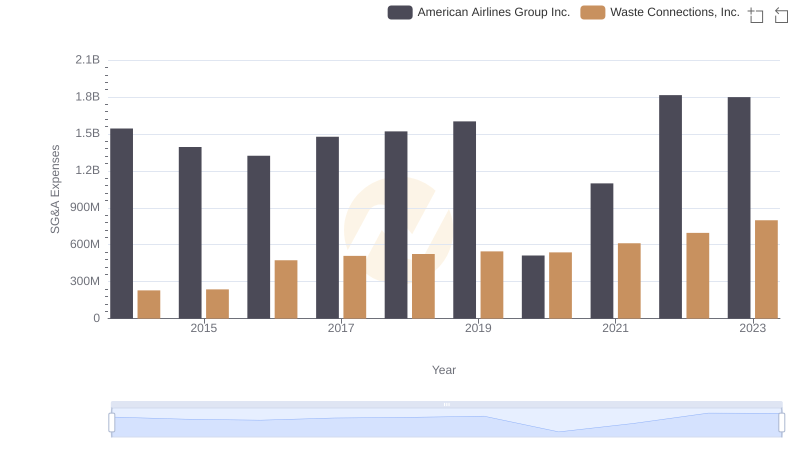Click the American Airlines bar for 2014
This screenshot has height=461, width=800.
pos(121,223)
